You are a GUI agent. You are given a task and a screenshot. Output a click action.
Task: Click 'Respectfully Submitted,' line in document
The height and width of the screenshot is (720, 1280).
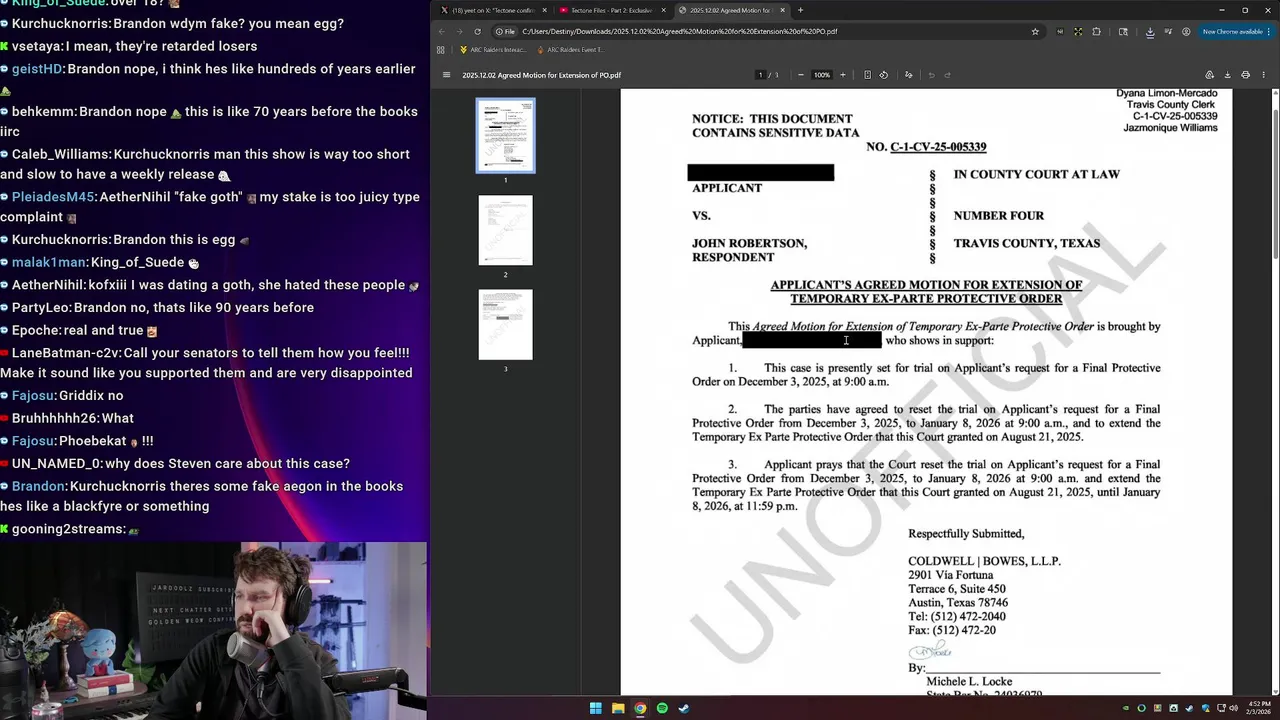[x=966, y=534]
